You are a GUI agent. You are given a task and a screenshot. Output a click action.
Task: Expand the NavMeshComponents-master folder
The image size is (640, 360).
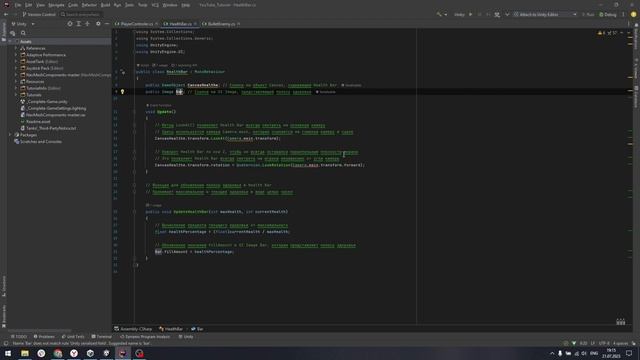[16, 75]
